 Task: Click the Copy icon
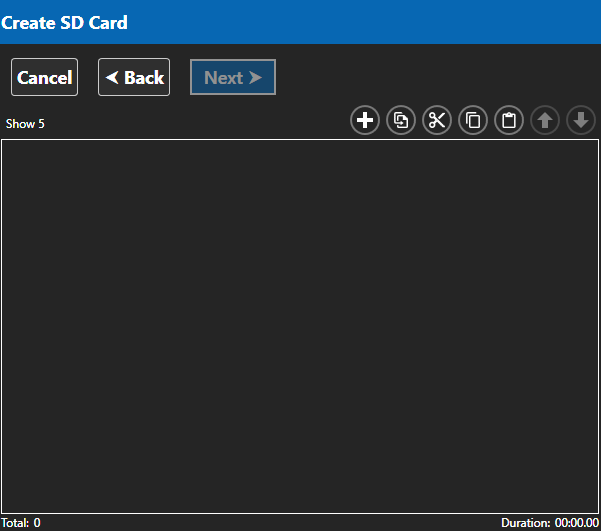pyautogui.click(x=473, y=120)
